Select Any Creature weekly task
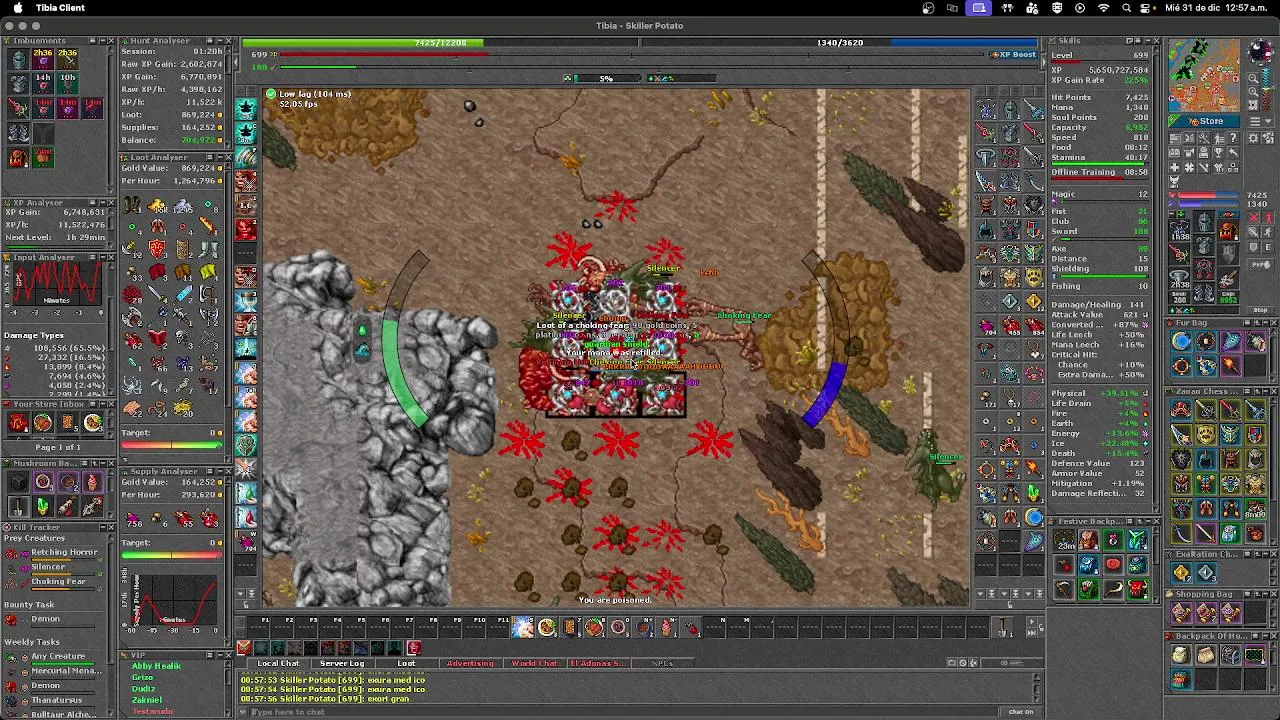 click(58, 657)
